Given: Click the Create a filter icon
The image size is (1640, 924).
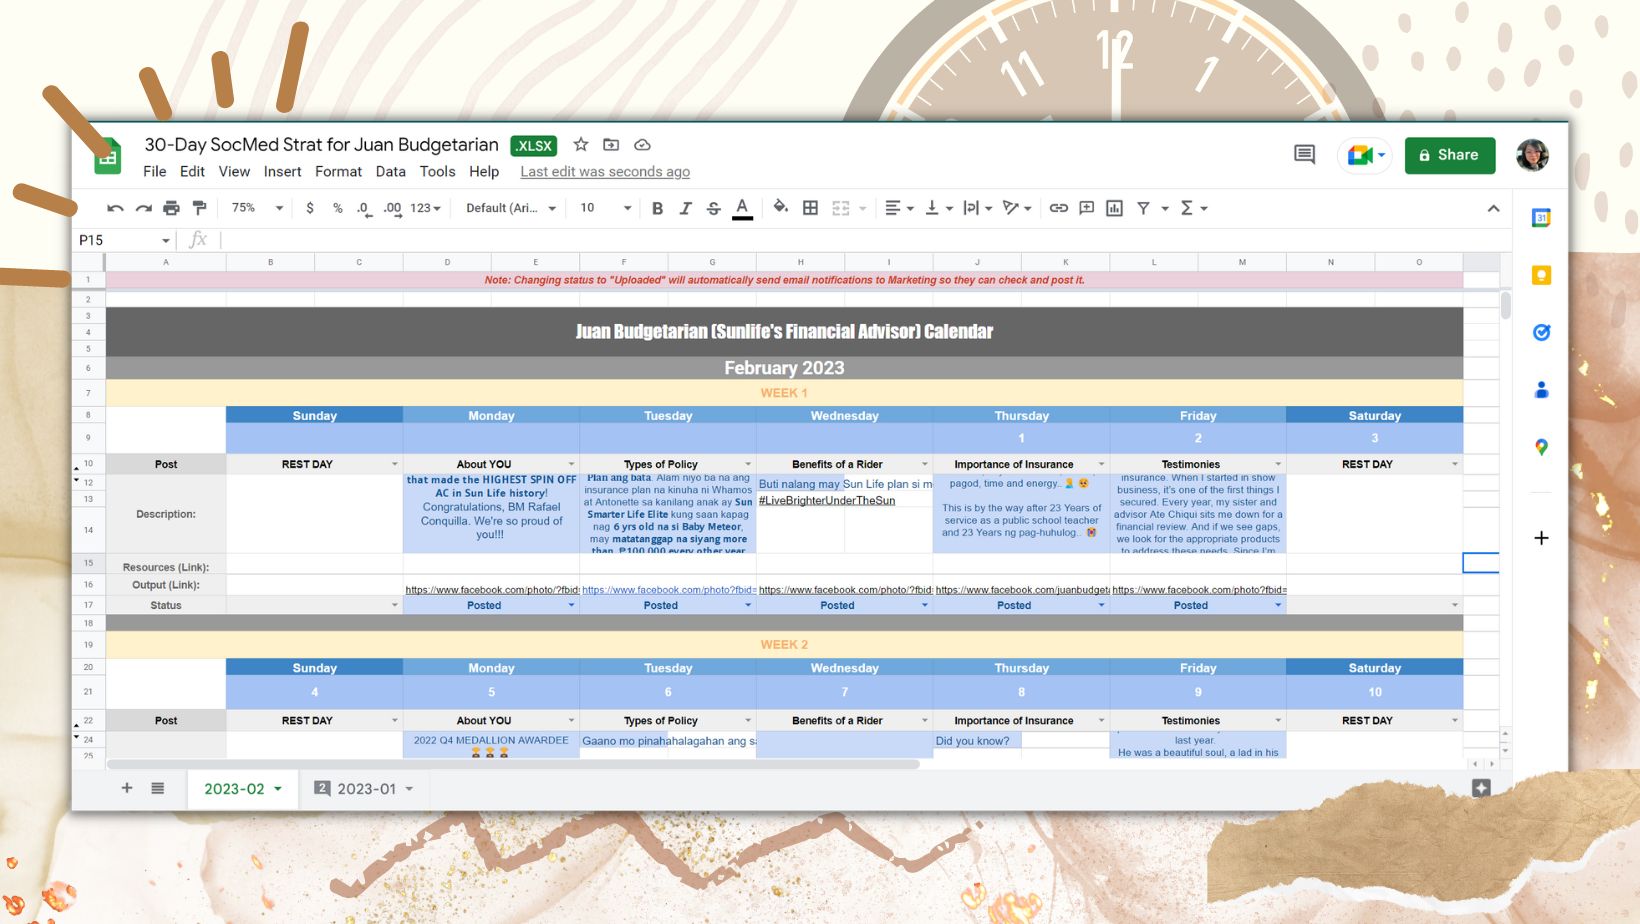Looking at the screenshot, I should [x=1143, y=208].
